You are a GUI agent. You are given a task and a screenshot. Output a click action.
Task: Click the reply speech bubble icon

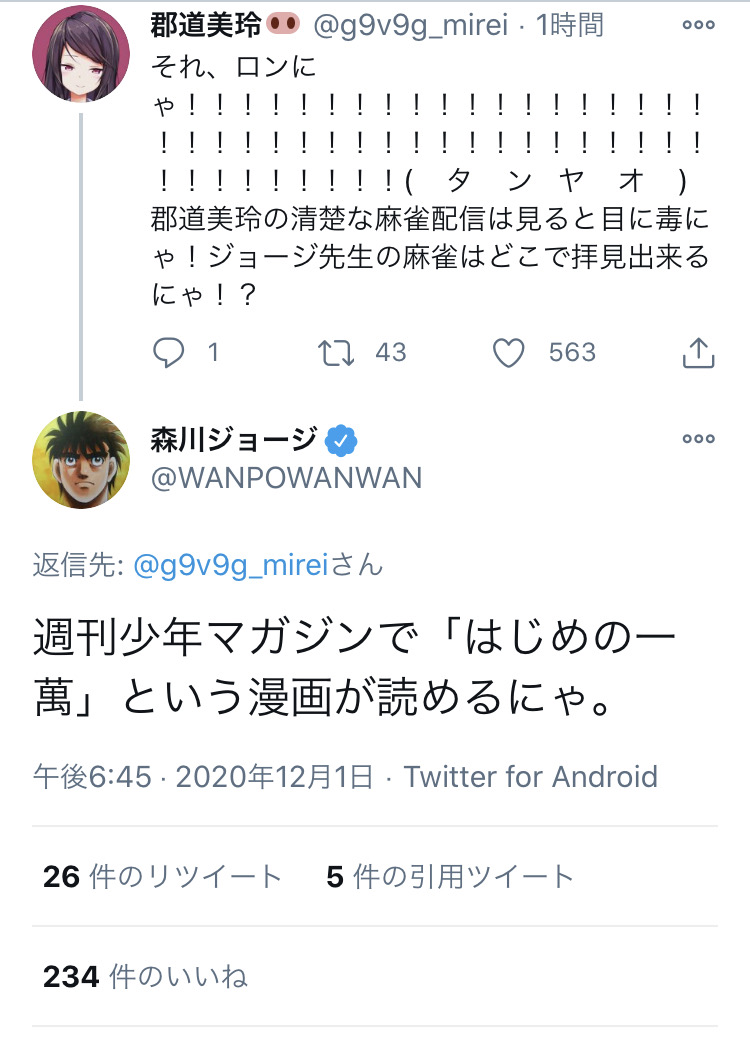coord(169,353)
